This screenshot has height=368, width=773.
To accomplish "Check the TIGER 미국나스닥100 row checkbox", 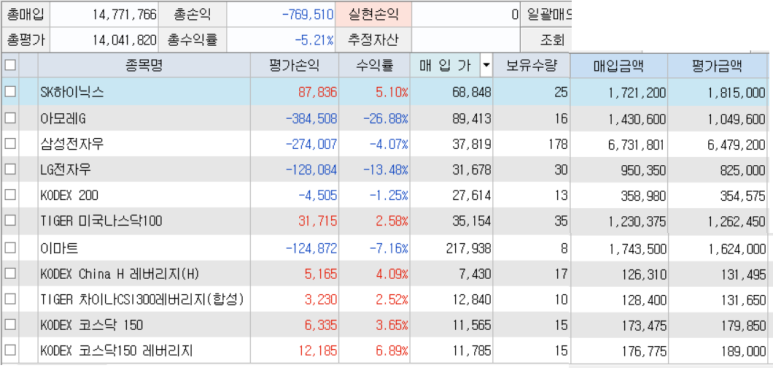I will 10,221.
